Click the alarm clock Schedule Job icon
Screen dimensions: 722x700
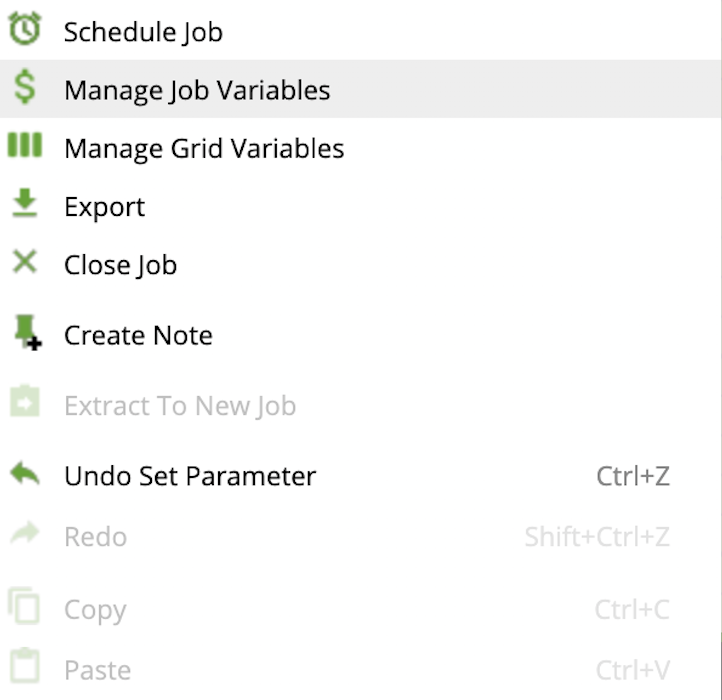25,30
